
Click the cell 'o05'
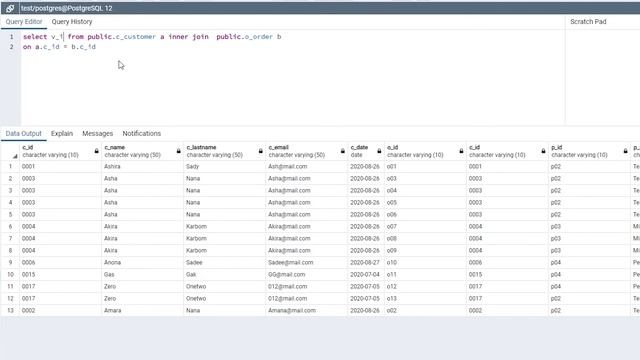425,202
